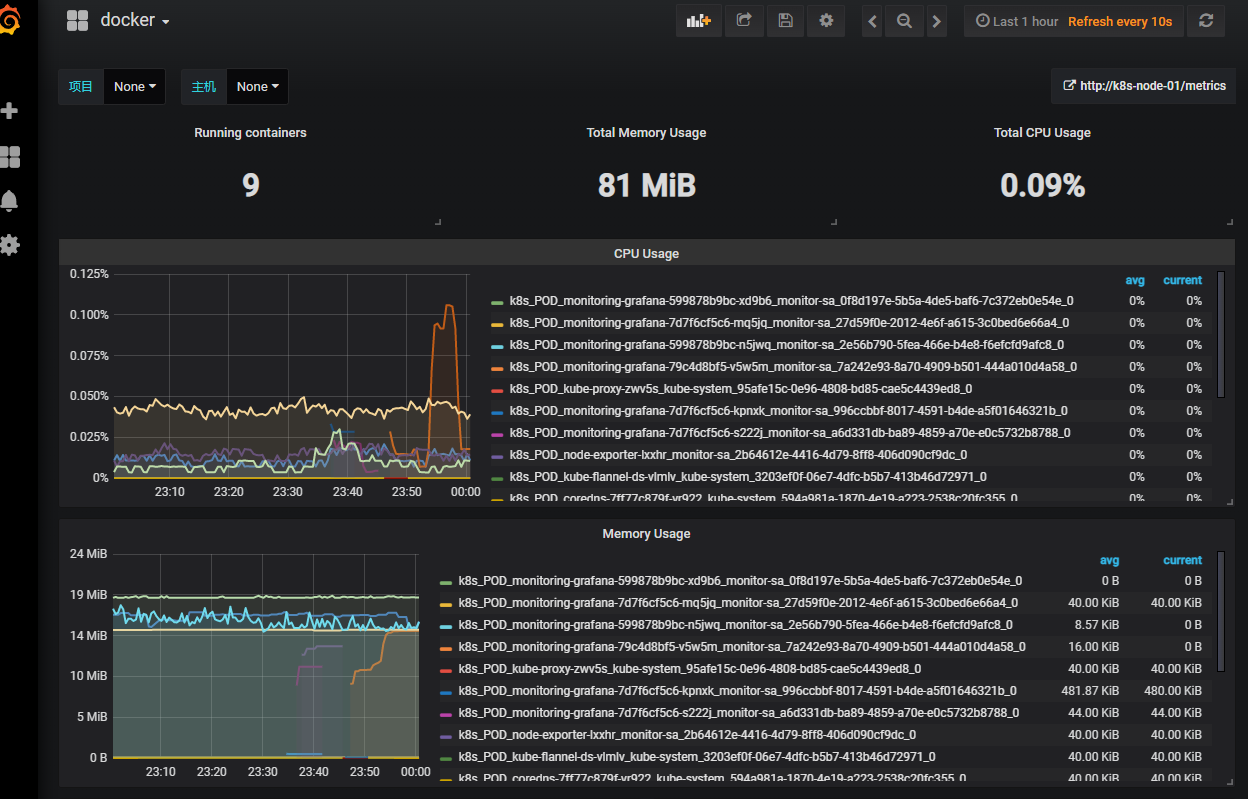Open the Dashboards icon in sidebar

tap(11, 157)
